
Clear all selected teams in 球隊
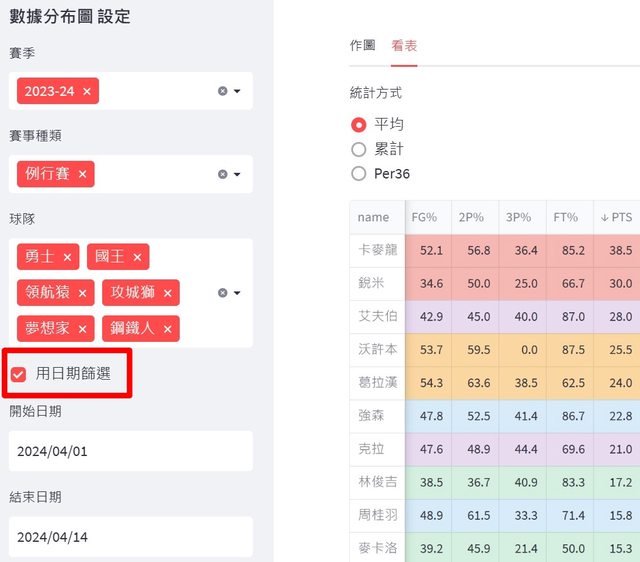pyautogui.click(x=222, y=293)
